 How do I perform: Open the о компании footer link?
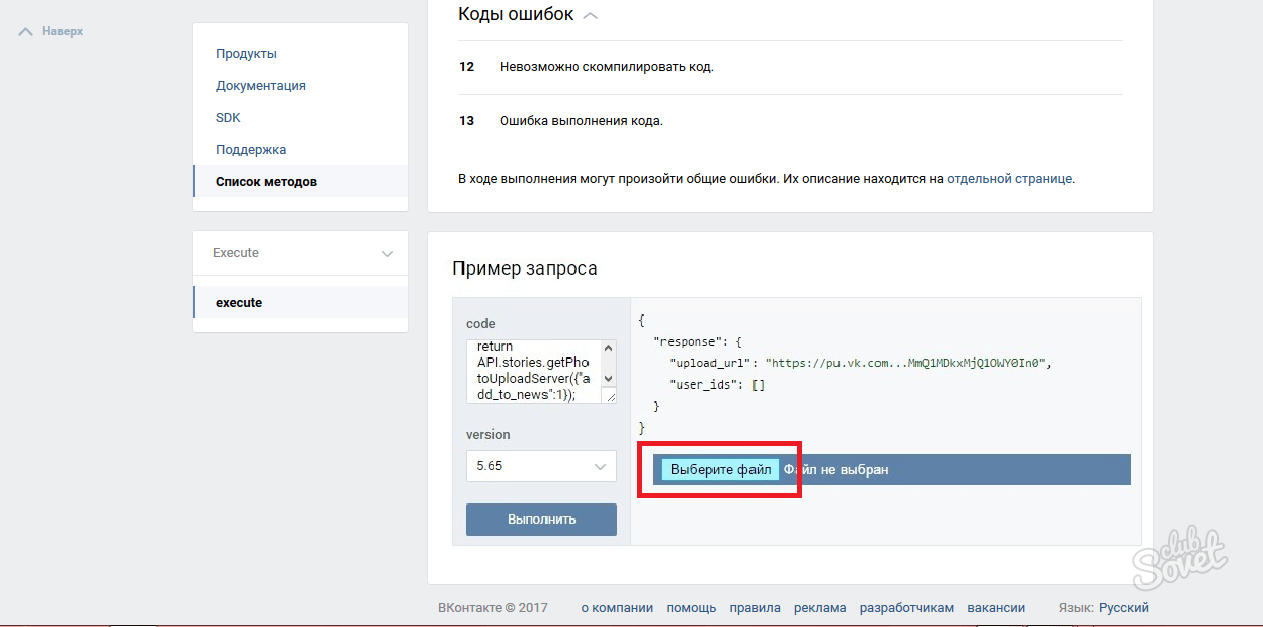tap(617, 608)
